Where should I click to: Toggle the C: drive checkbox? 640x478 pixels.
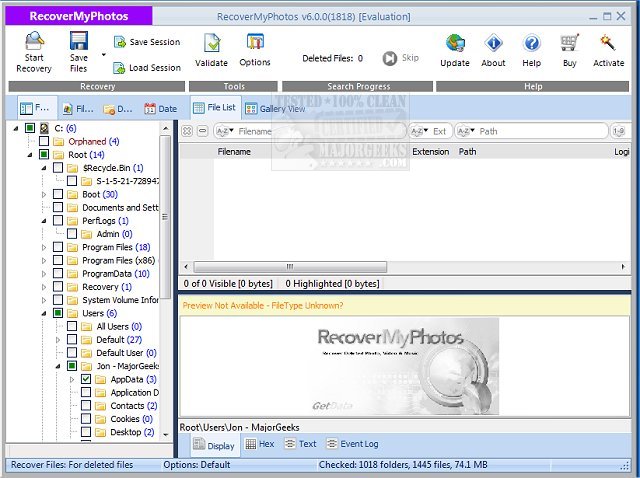click(x=30, y=128)
